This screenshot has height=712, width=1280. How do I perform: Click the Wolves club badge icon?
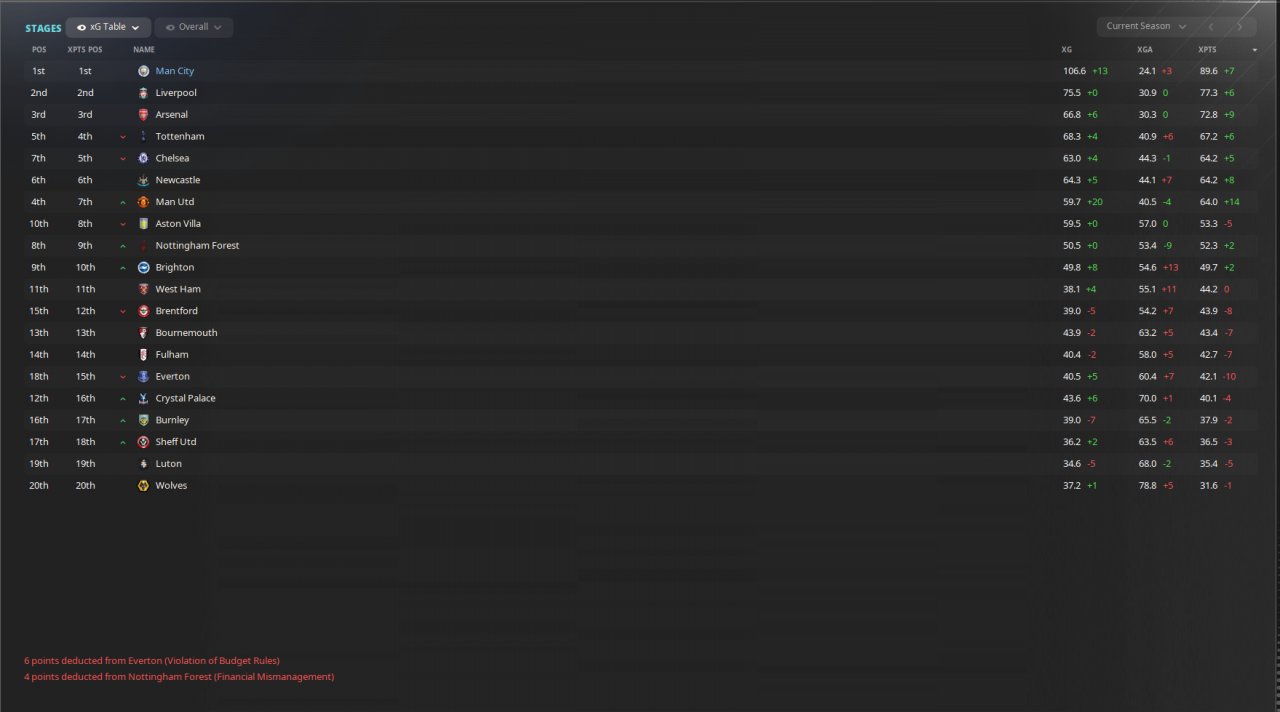143,486
